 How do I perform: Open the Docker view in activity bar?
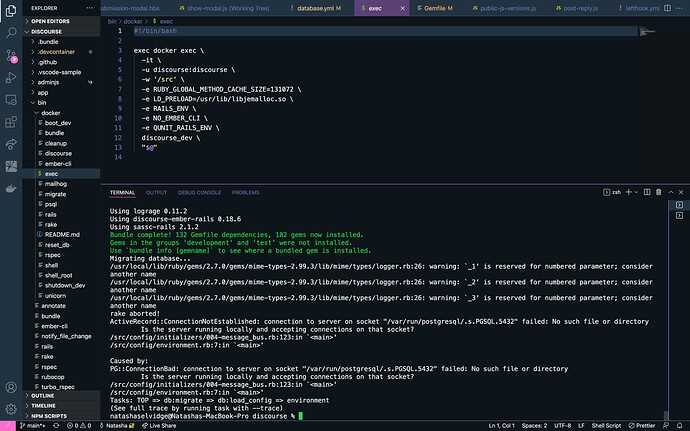pyautogui.click(x=11, y=189)
